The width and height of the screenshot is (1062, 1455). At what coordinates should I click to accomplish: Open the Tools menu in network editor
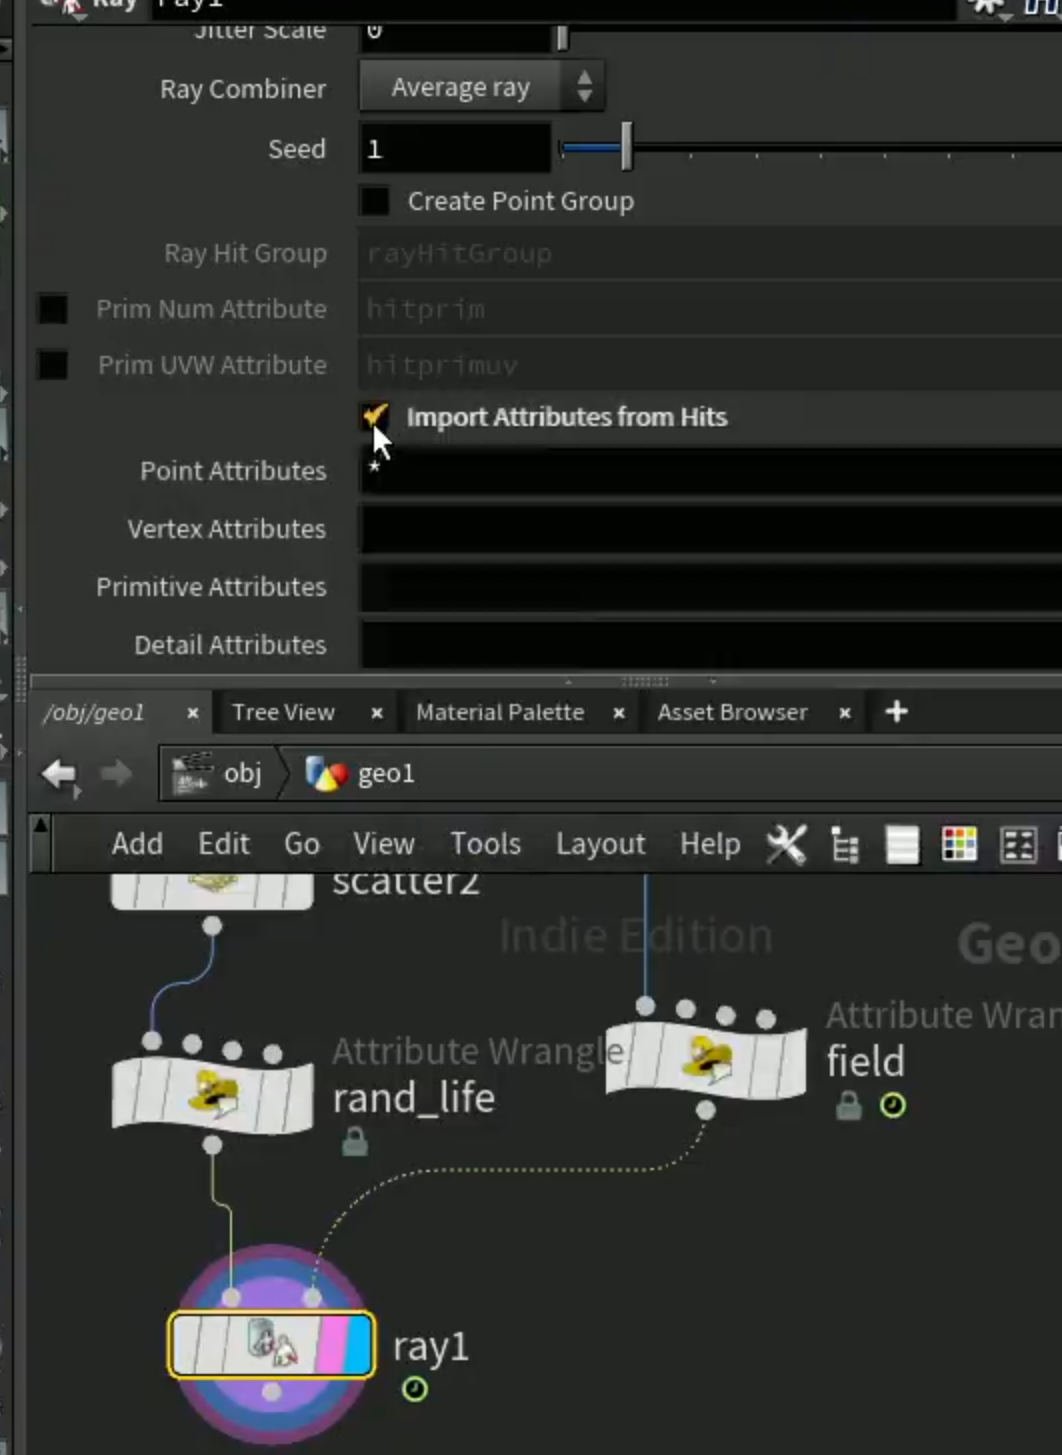pos(485,844)
